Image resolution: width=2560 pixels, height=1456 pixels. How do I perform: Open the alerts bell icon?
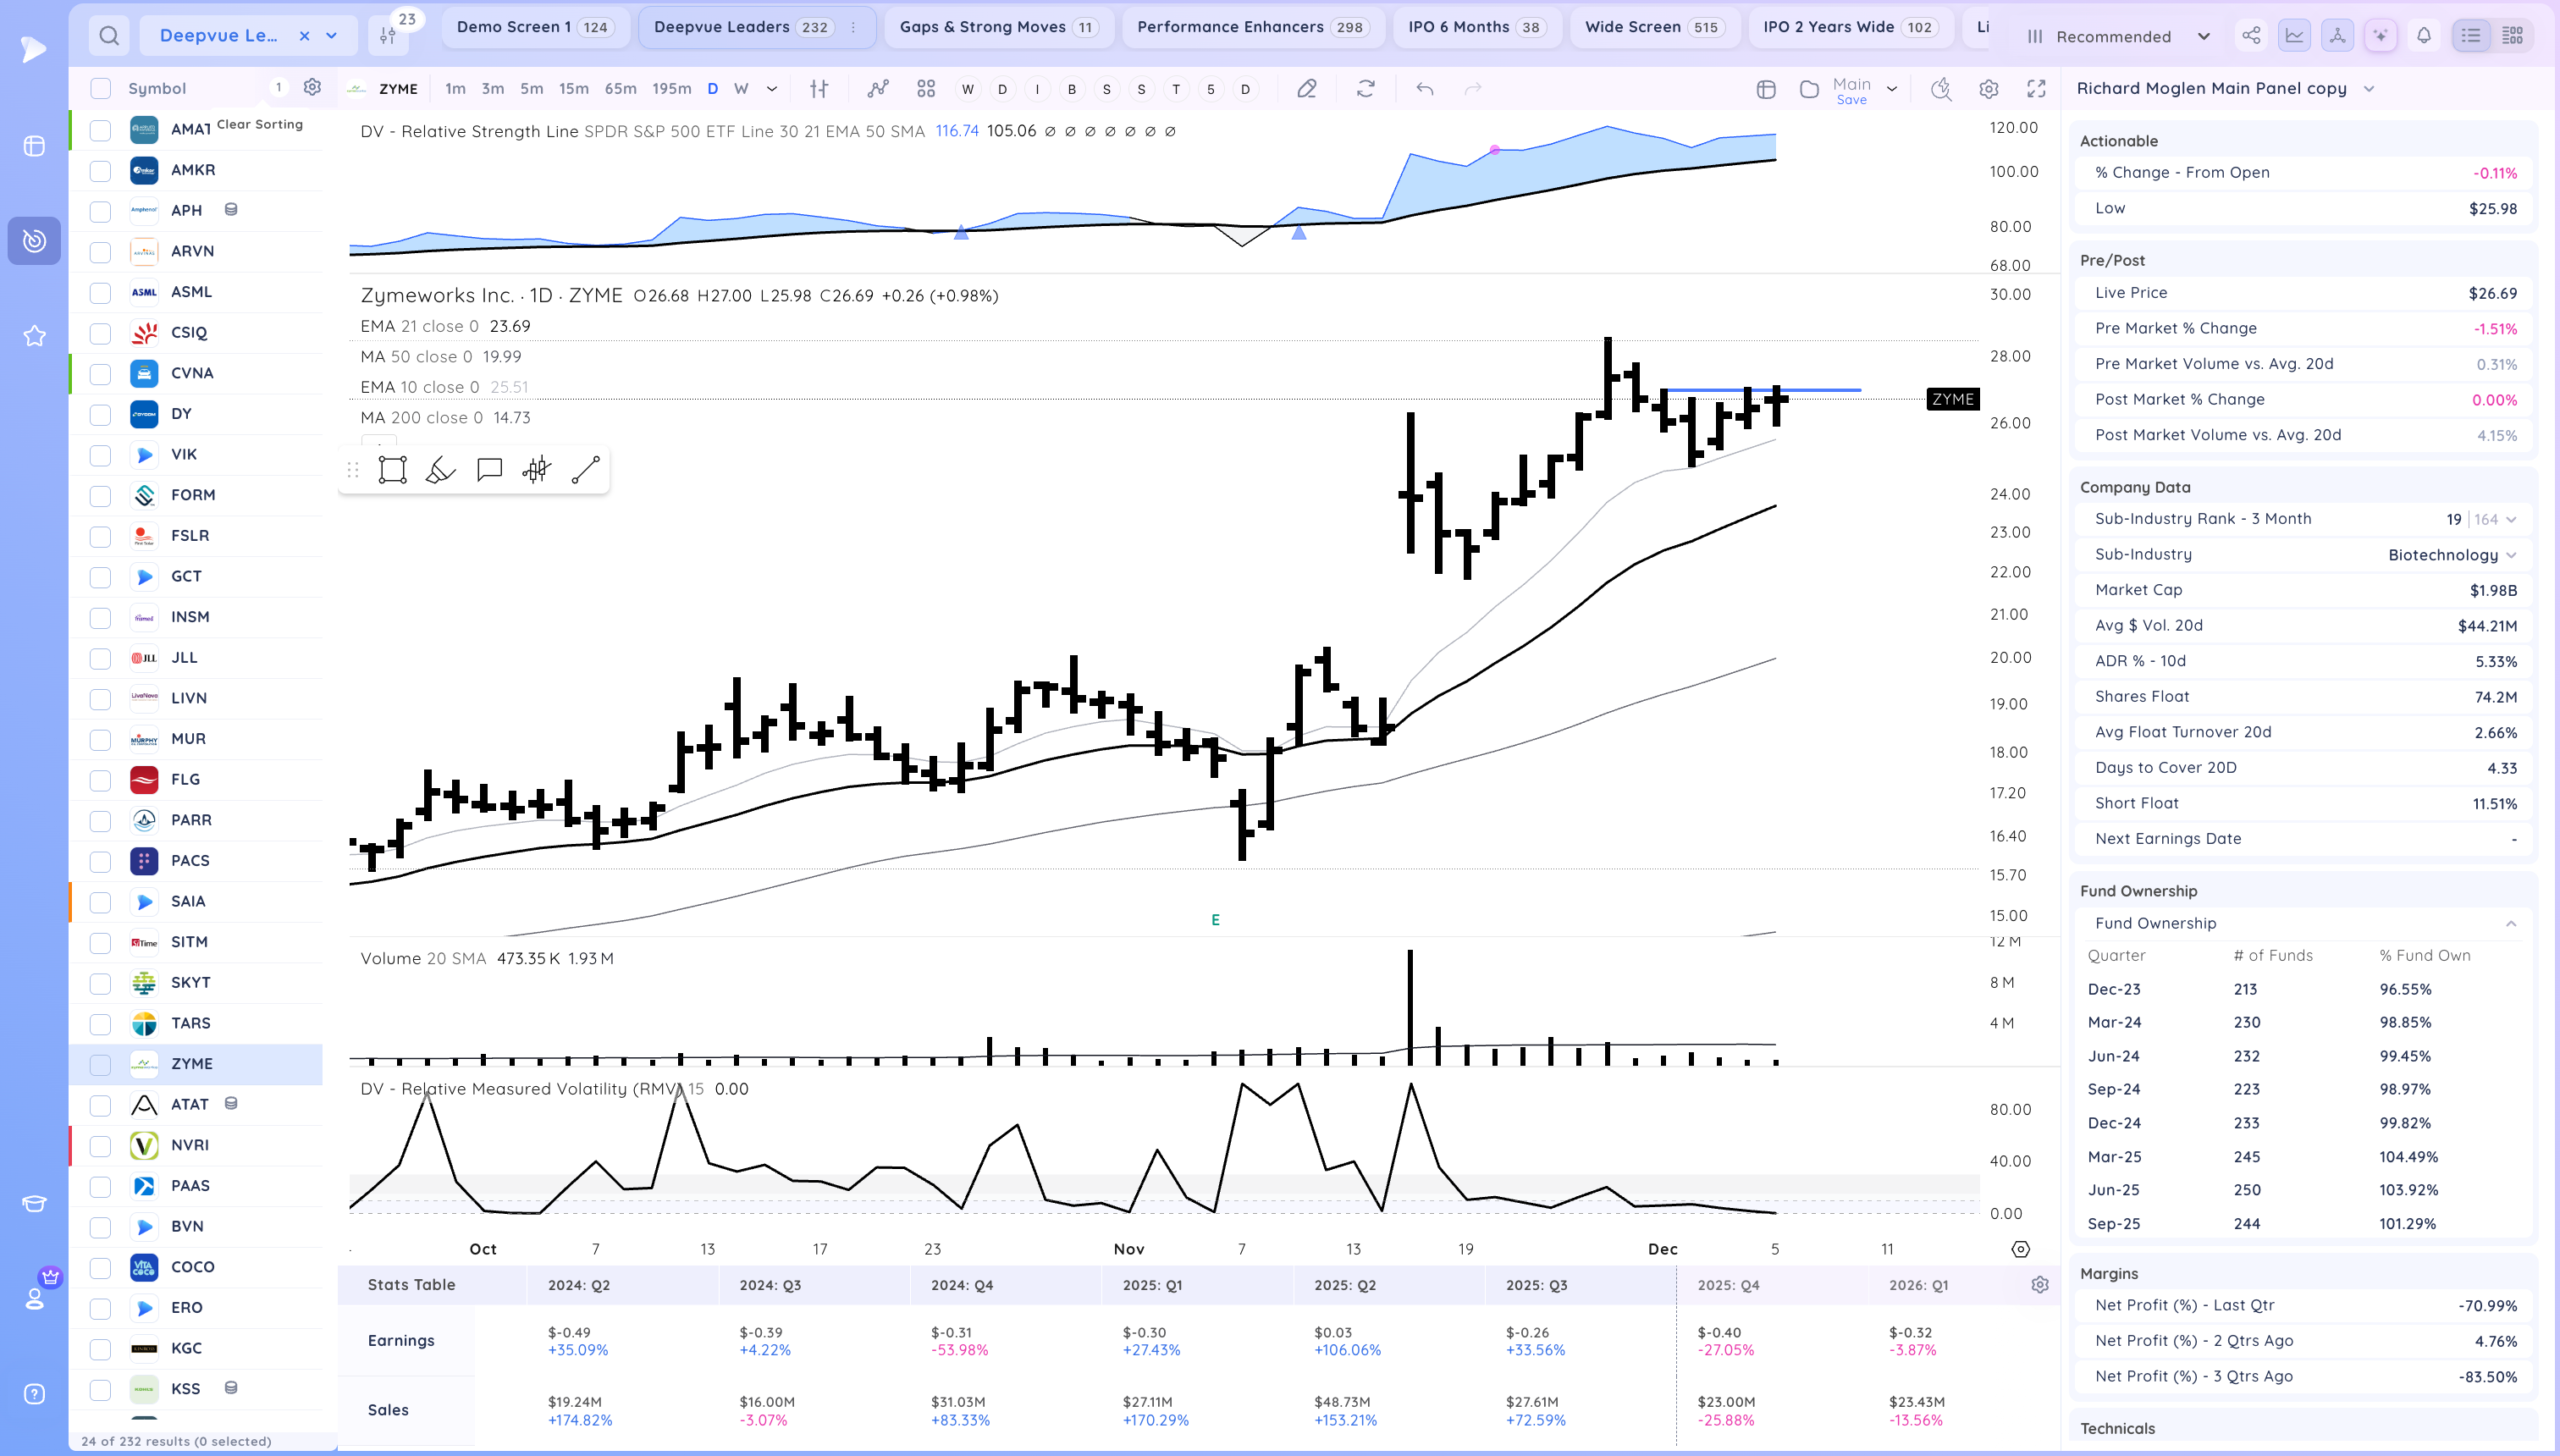pyautogui.click(x=2424, y=36)
